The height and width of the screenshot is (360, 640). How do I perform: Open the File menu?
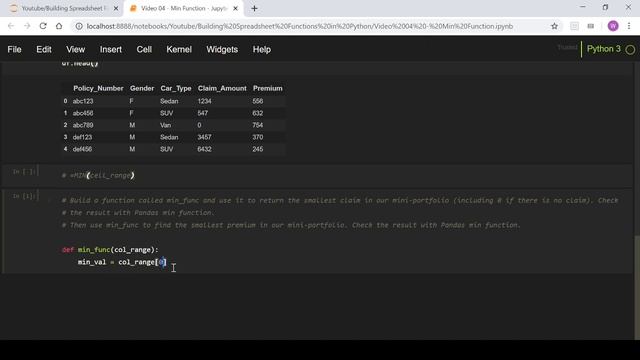point(14,49)
